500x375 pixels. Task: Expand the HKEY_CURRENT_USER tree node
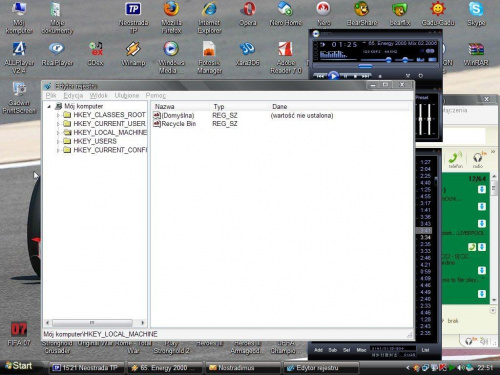click(x=58, y=124)
